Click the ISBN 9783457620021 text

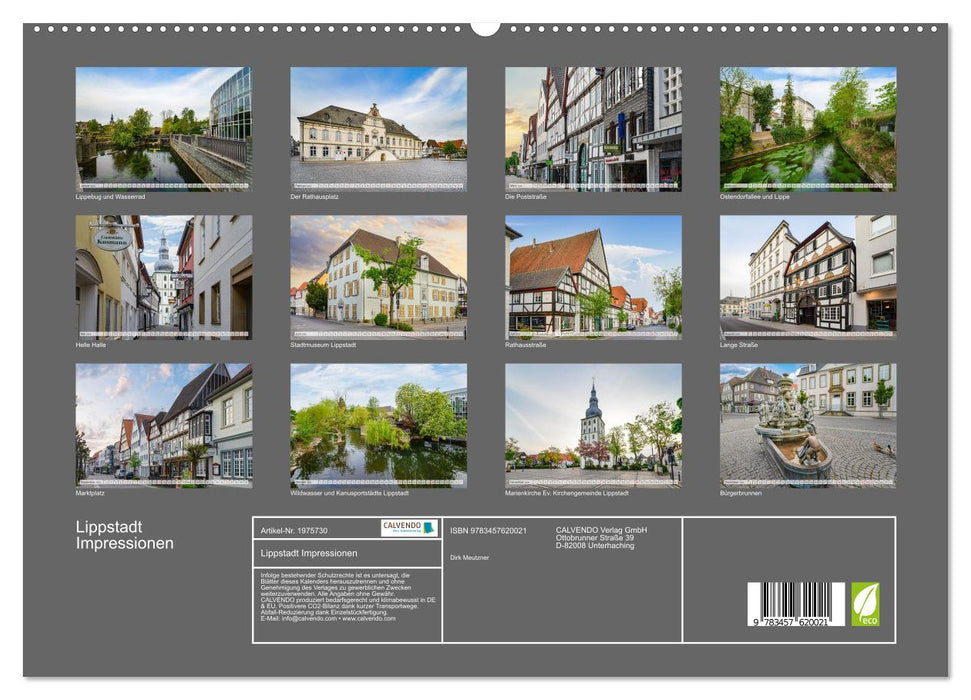(489, 530)
